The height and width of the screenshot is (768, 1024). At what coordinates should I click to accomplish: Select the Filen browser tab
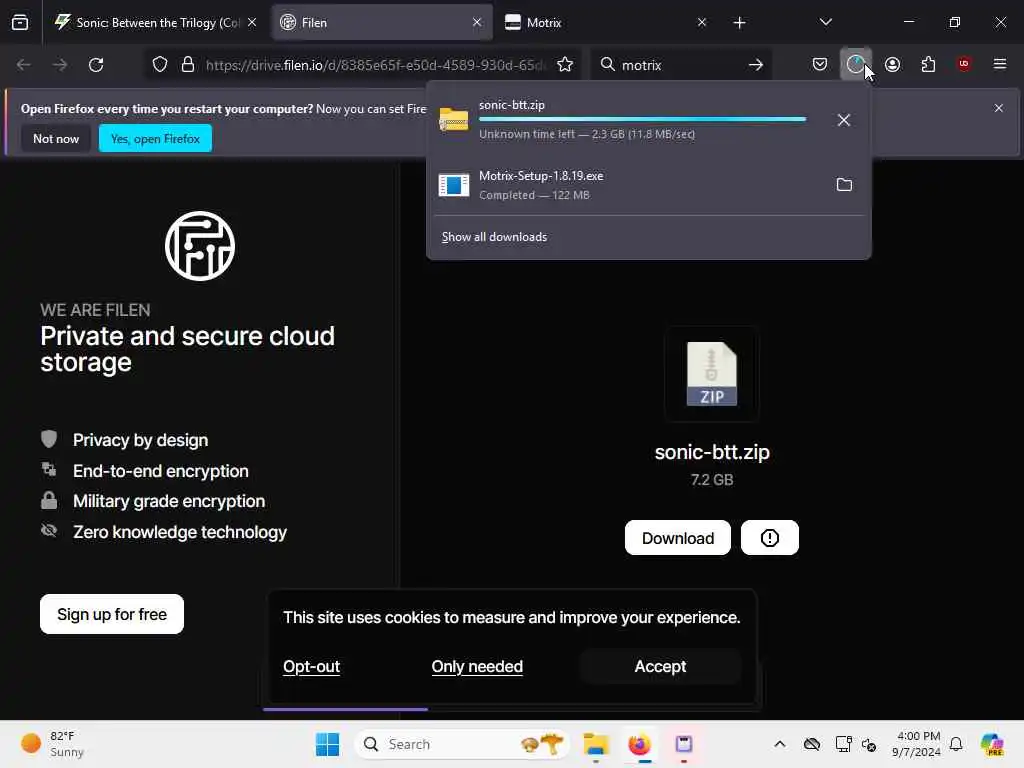tap(382, 23)
